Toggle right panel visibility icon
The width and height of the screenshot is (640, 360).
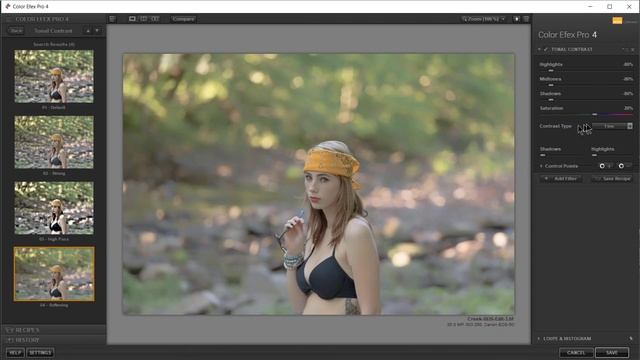[x=527, y=19]
